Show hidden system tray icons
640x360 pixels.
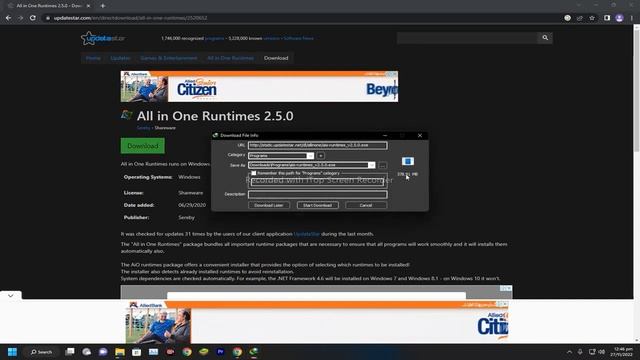click(x=569, y=352)
